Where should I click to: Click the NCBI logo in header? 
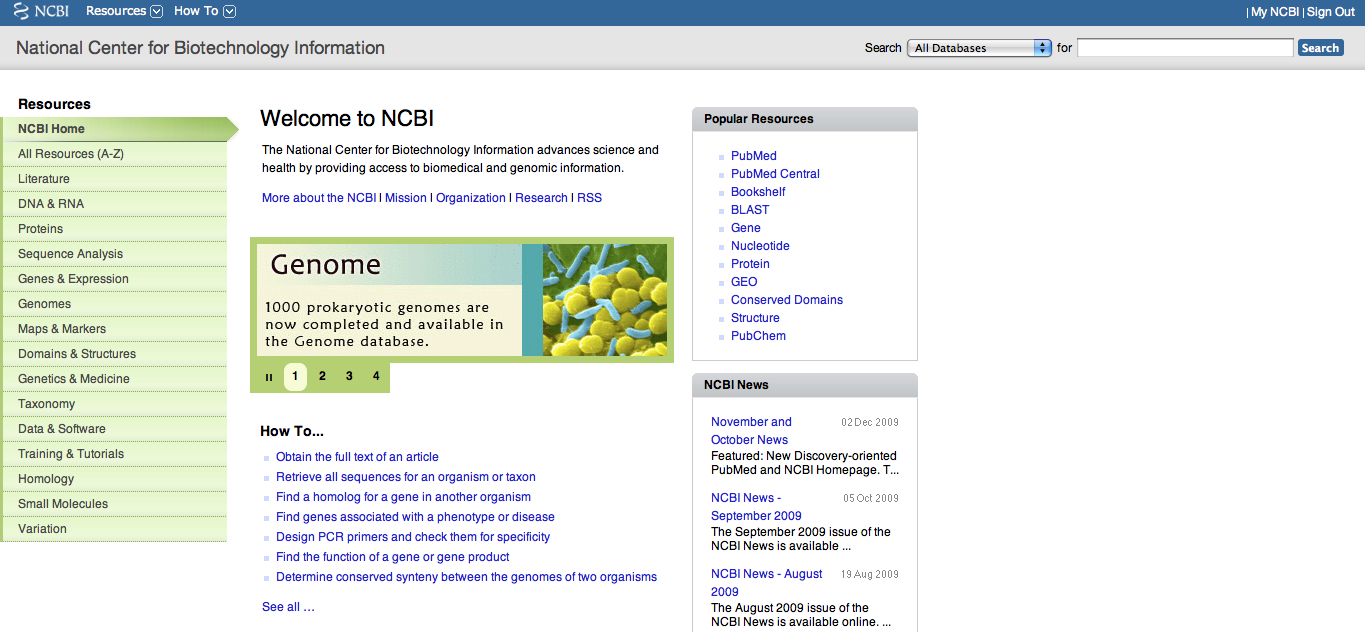(x=41, y=11)
